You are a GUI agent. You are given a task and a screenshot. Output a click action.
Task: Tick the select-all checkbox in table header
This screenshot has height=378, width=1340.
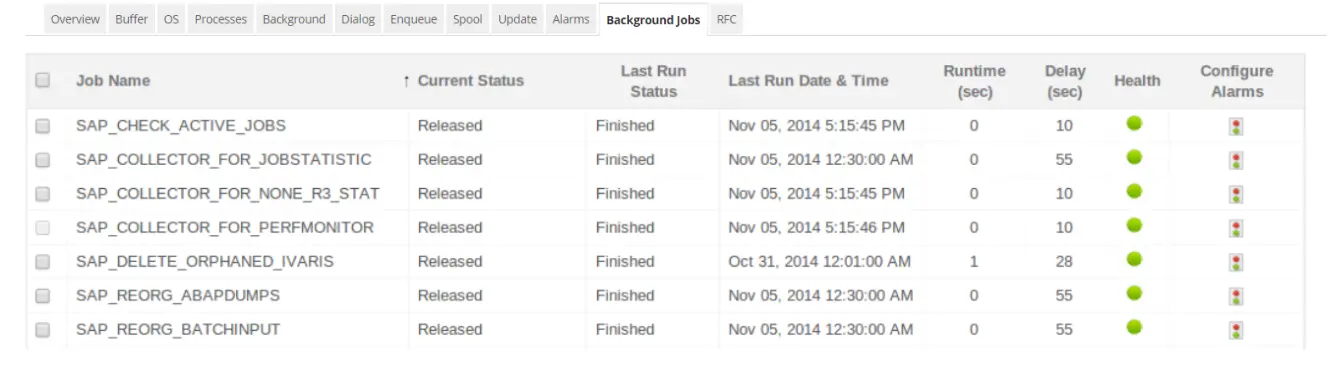pyautogui.click(x=43, y=81)
